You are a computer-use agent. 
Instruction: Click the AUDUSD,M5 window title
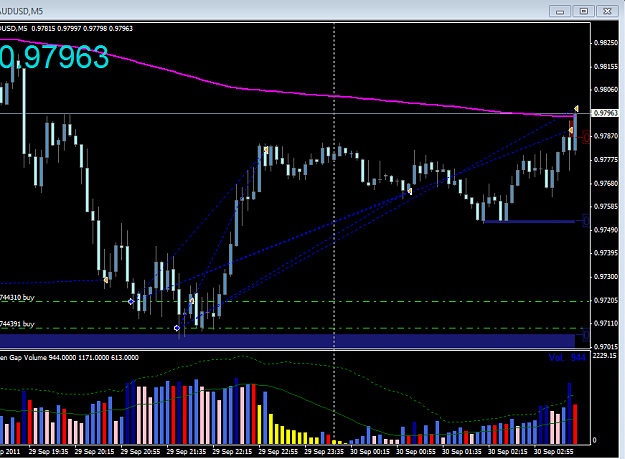tap(22, 11)
